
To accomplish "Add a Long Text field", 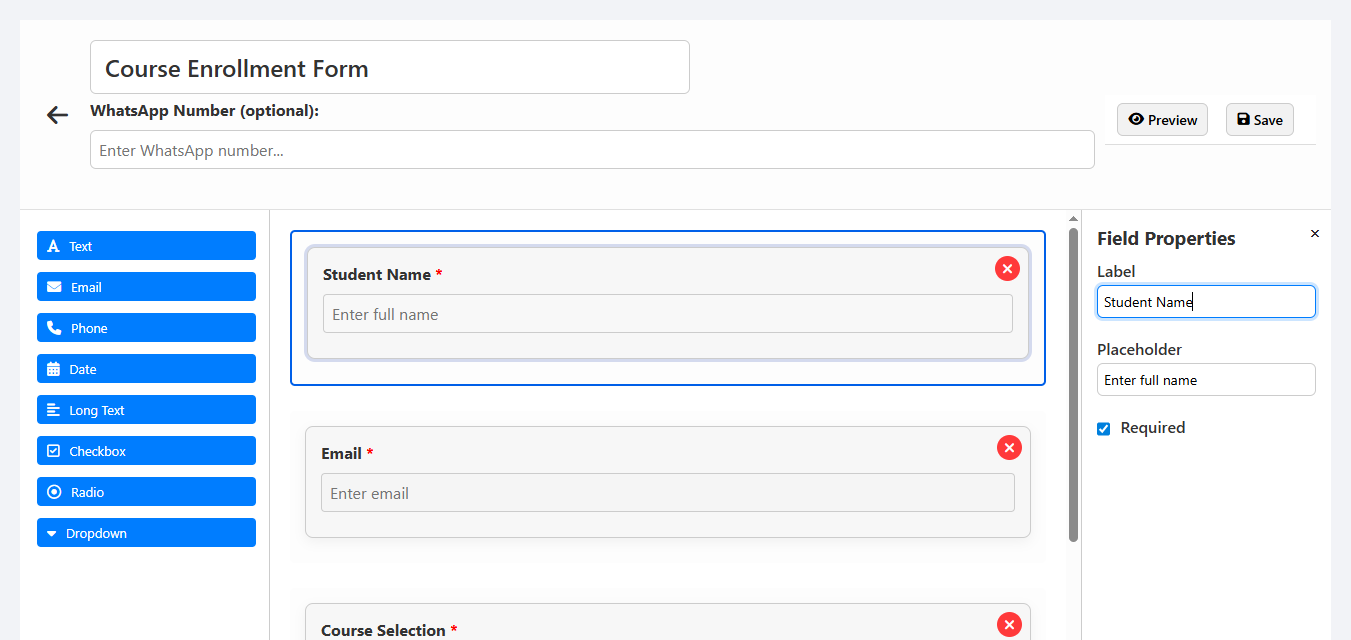I will tap(146, 409).
